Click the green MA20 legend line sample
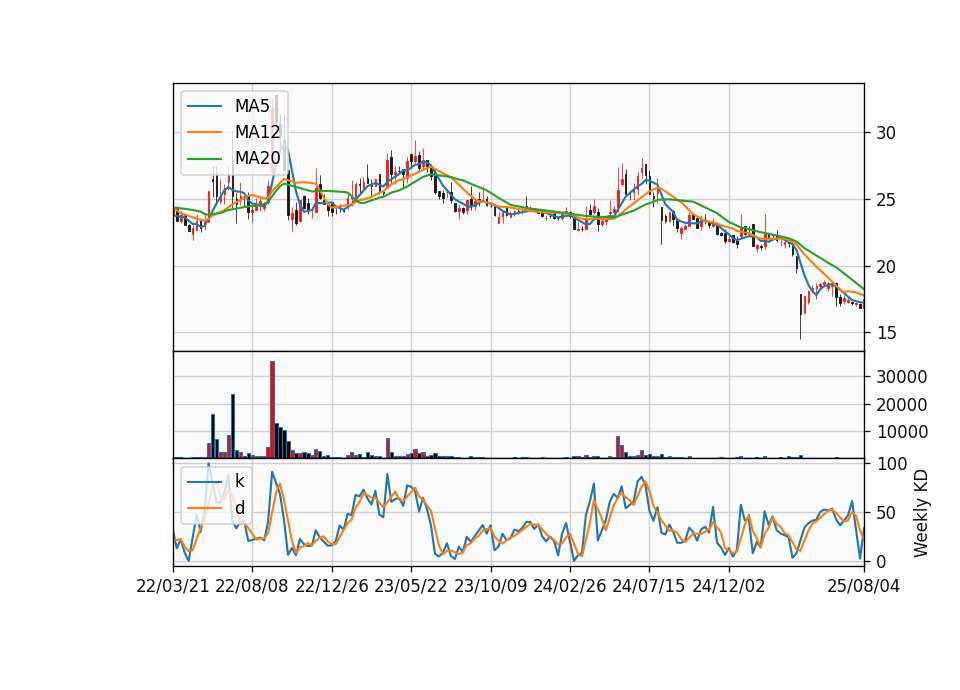The height and width of the screenshot is (690, 960). [204, 158]
